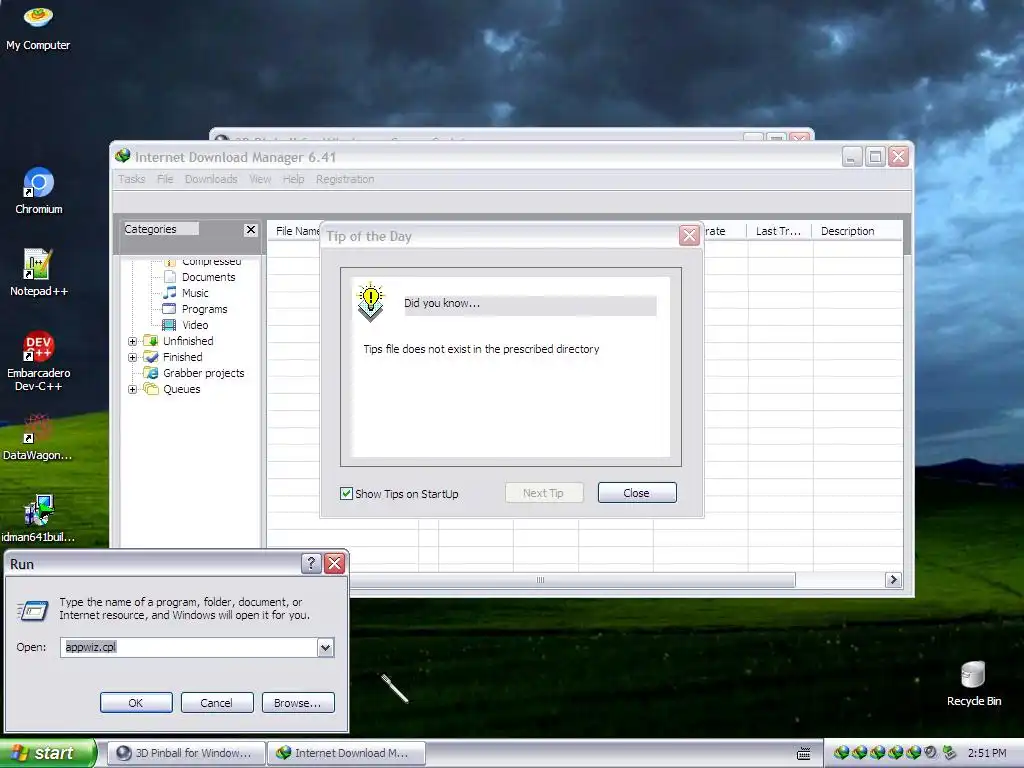Click Cancel in the Run dialog
The image size is (1024, 768).
coord(216,703)
